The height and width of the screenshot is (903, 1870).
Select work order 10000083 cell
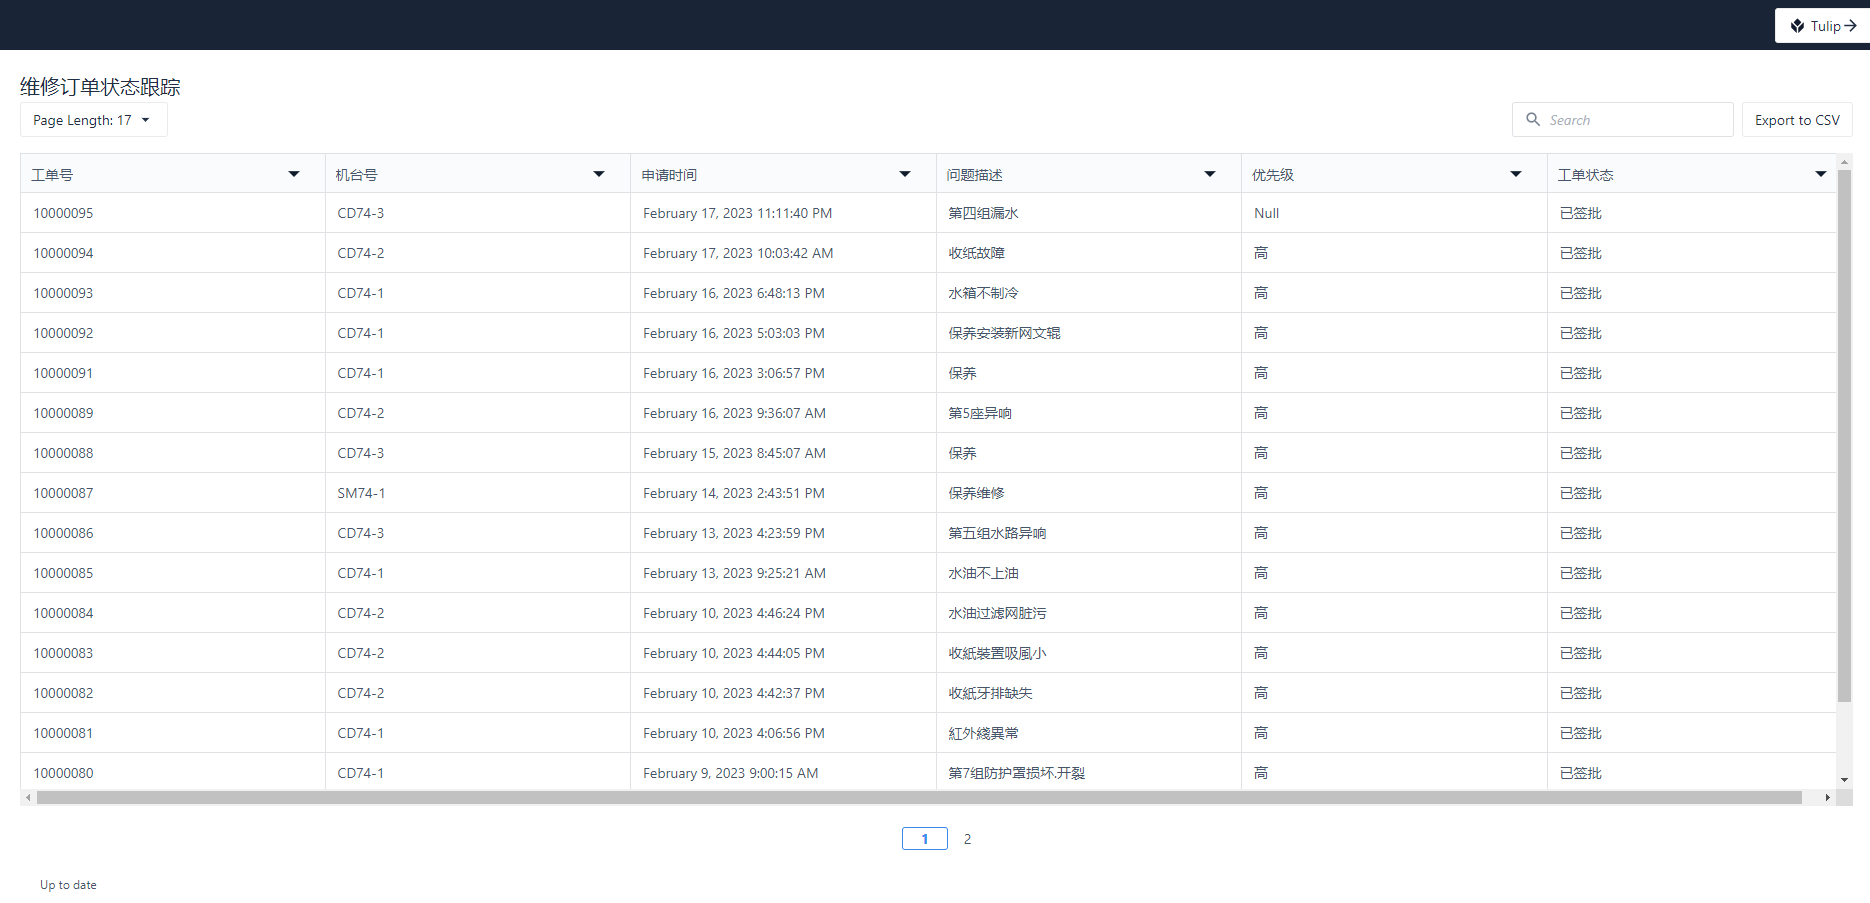[x=173, y=653]
